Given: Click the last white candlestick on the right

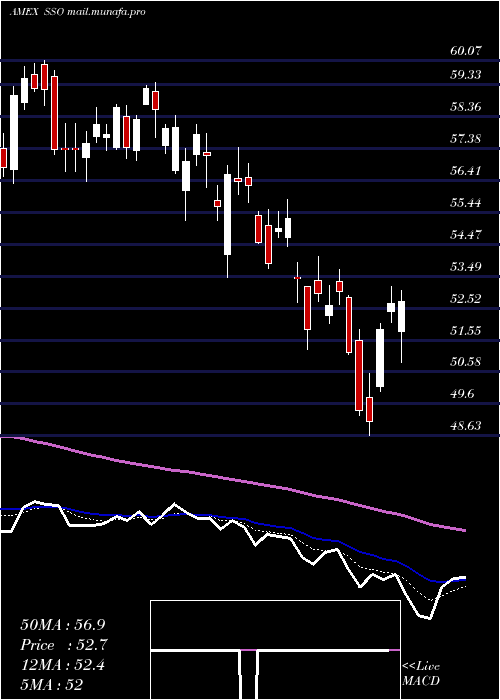Looking at the screenshot, I should tap(401, 317).
